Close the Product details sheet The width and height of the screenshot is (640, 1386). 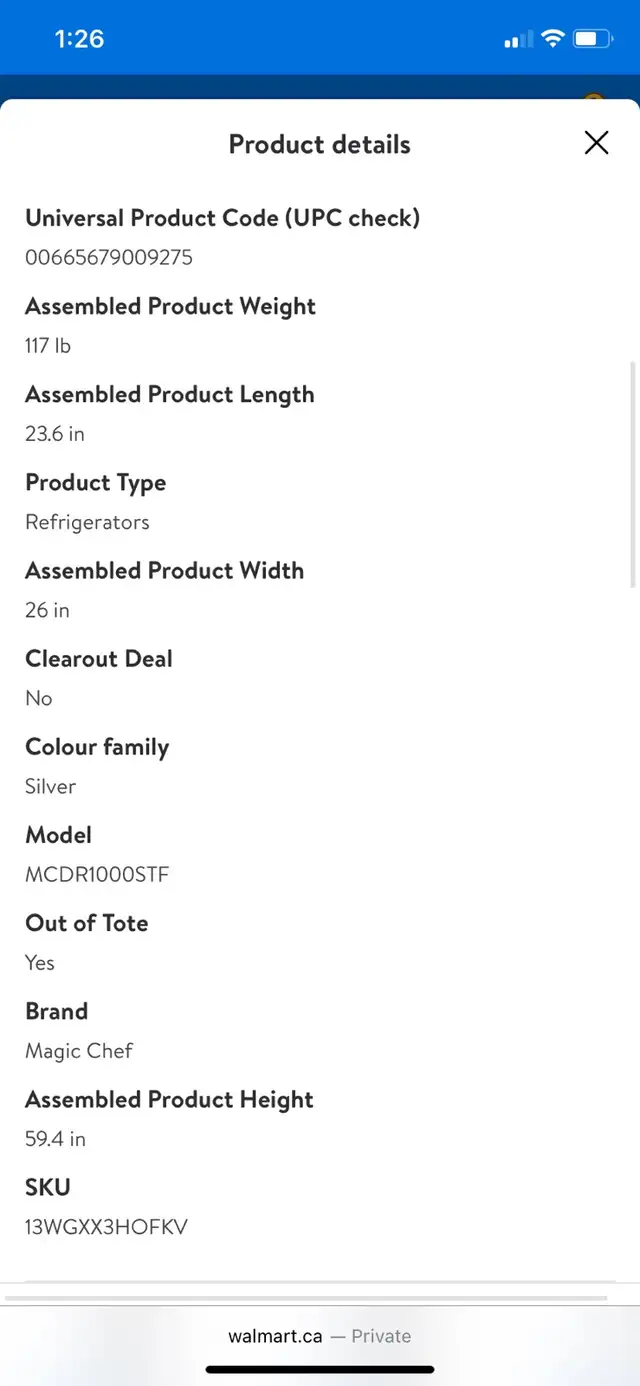click(x=596, y=143)
